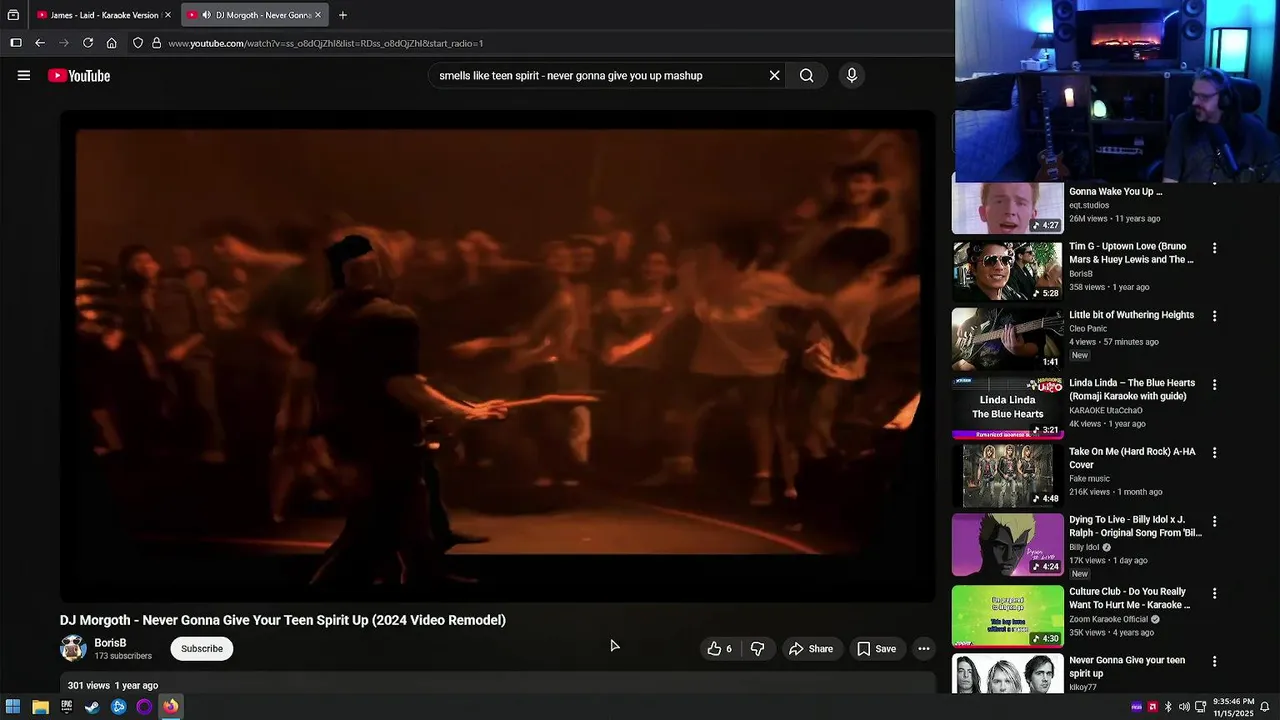Open Firefox taskbar icon
Screen dimensions: 1280x720
pos(171,707)
